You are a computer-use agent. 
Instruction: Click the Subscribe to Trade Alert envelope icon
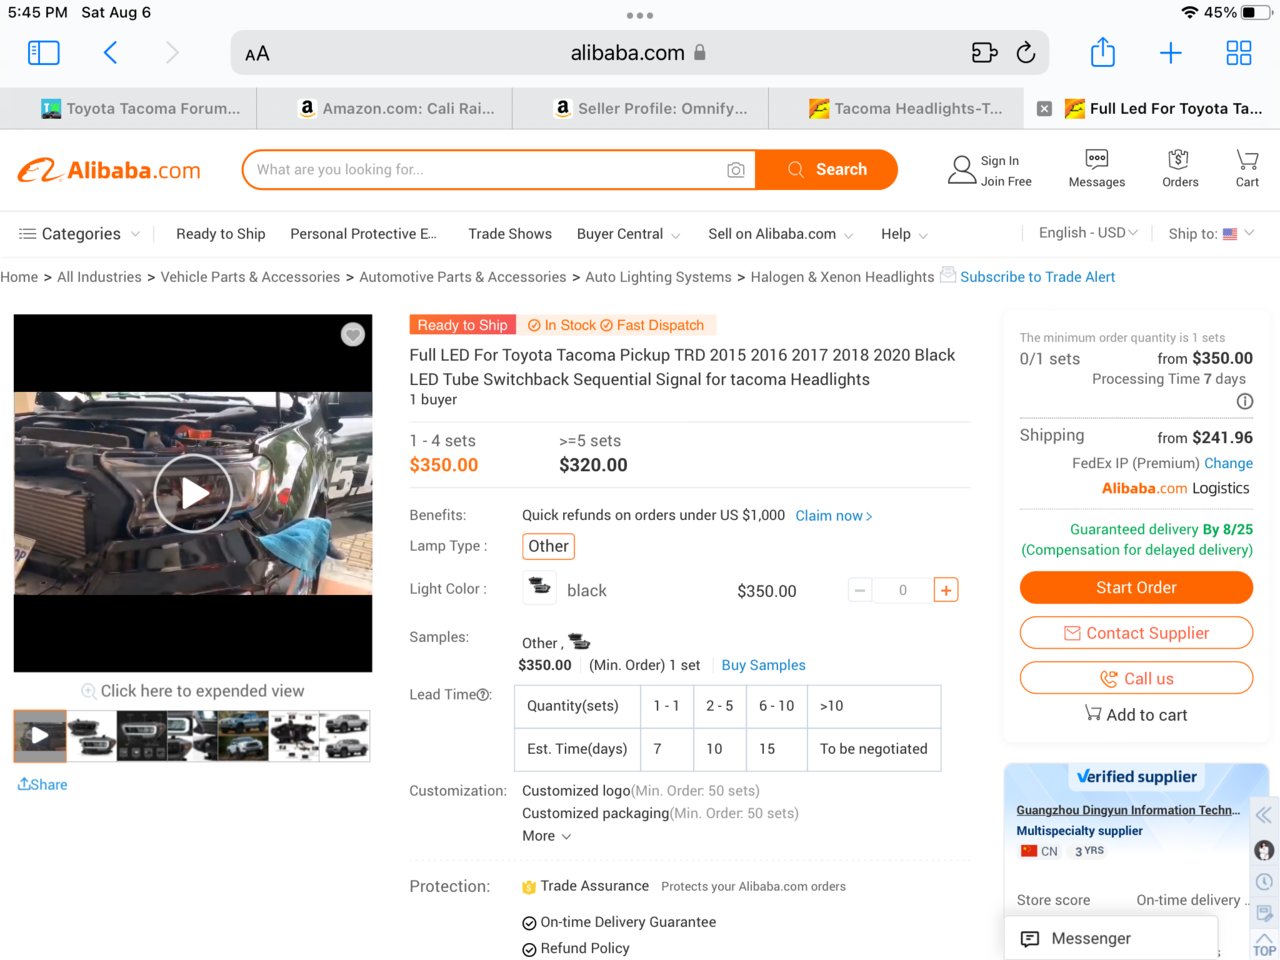point(948,275)
